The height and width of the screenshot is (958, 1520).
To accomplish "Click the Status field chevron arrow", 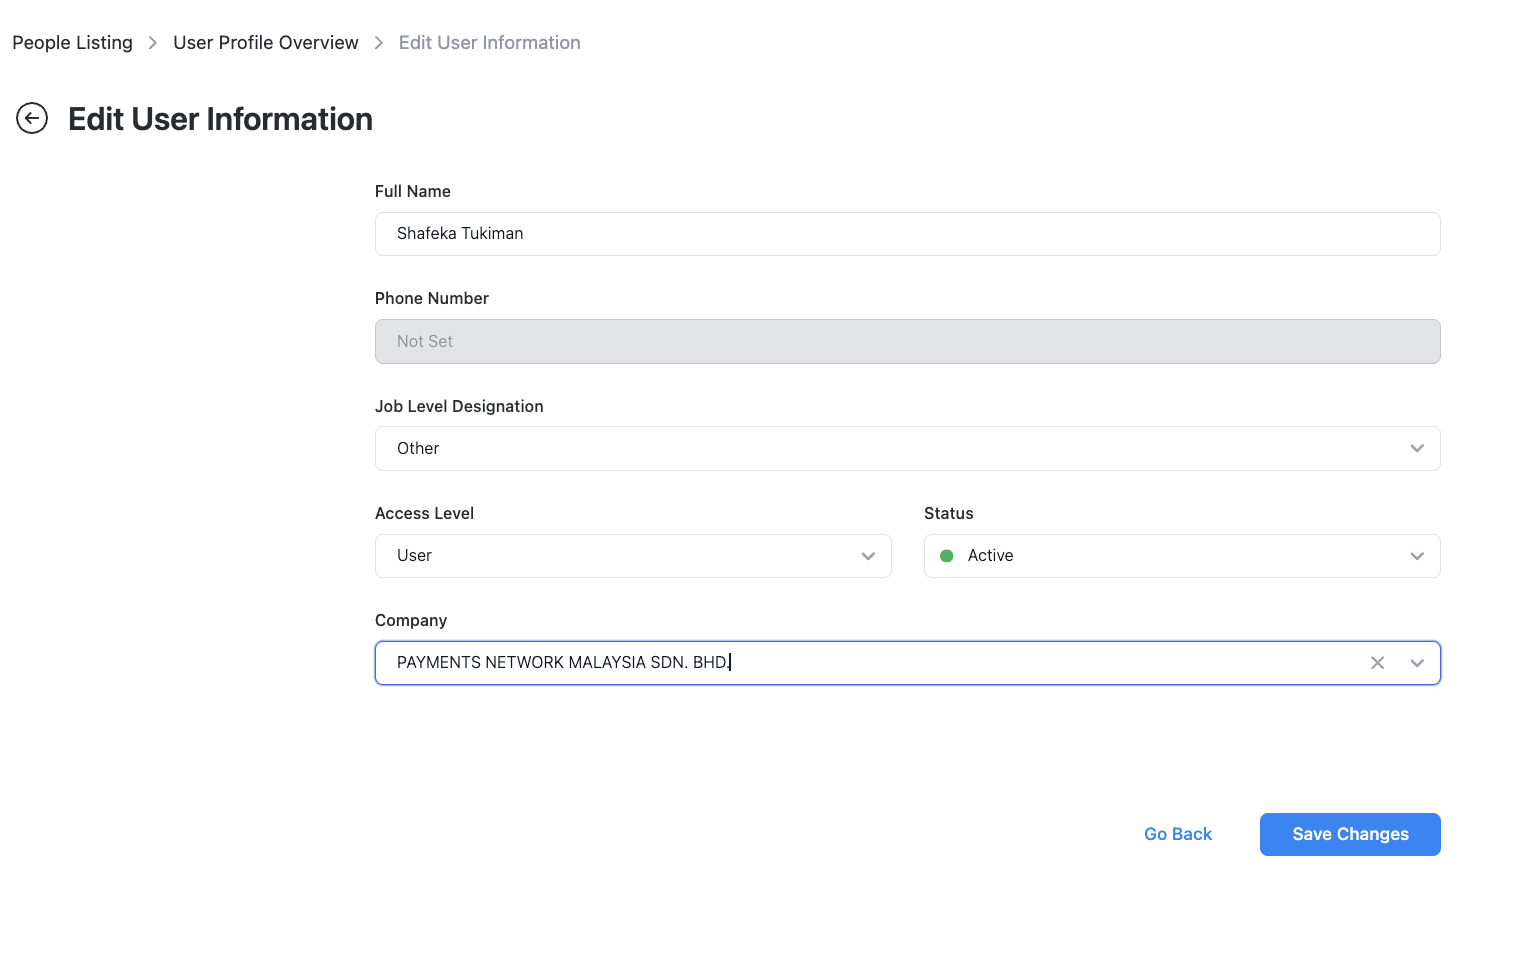I will [1417, 556].
